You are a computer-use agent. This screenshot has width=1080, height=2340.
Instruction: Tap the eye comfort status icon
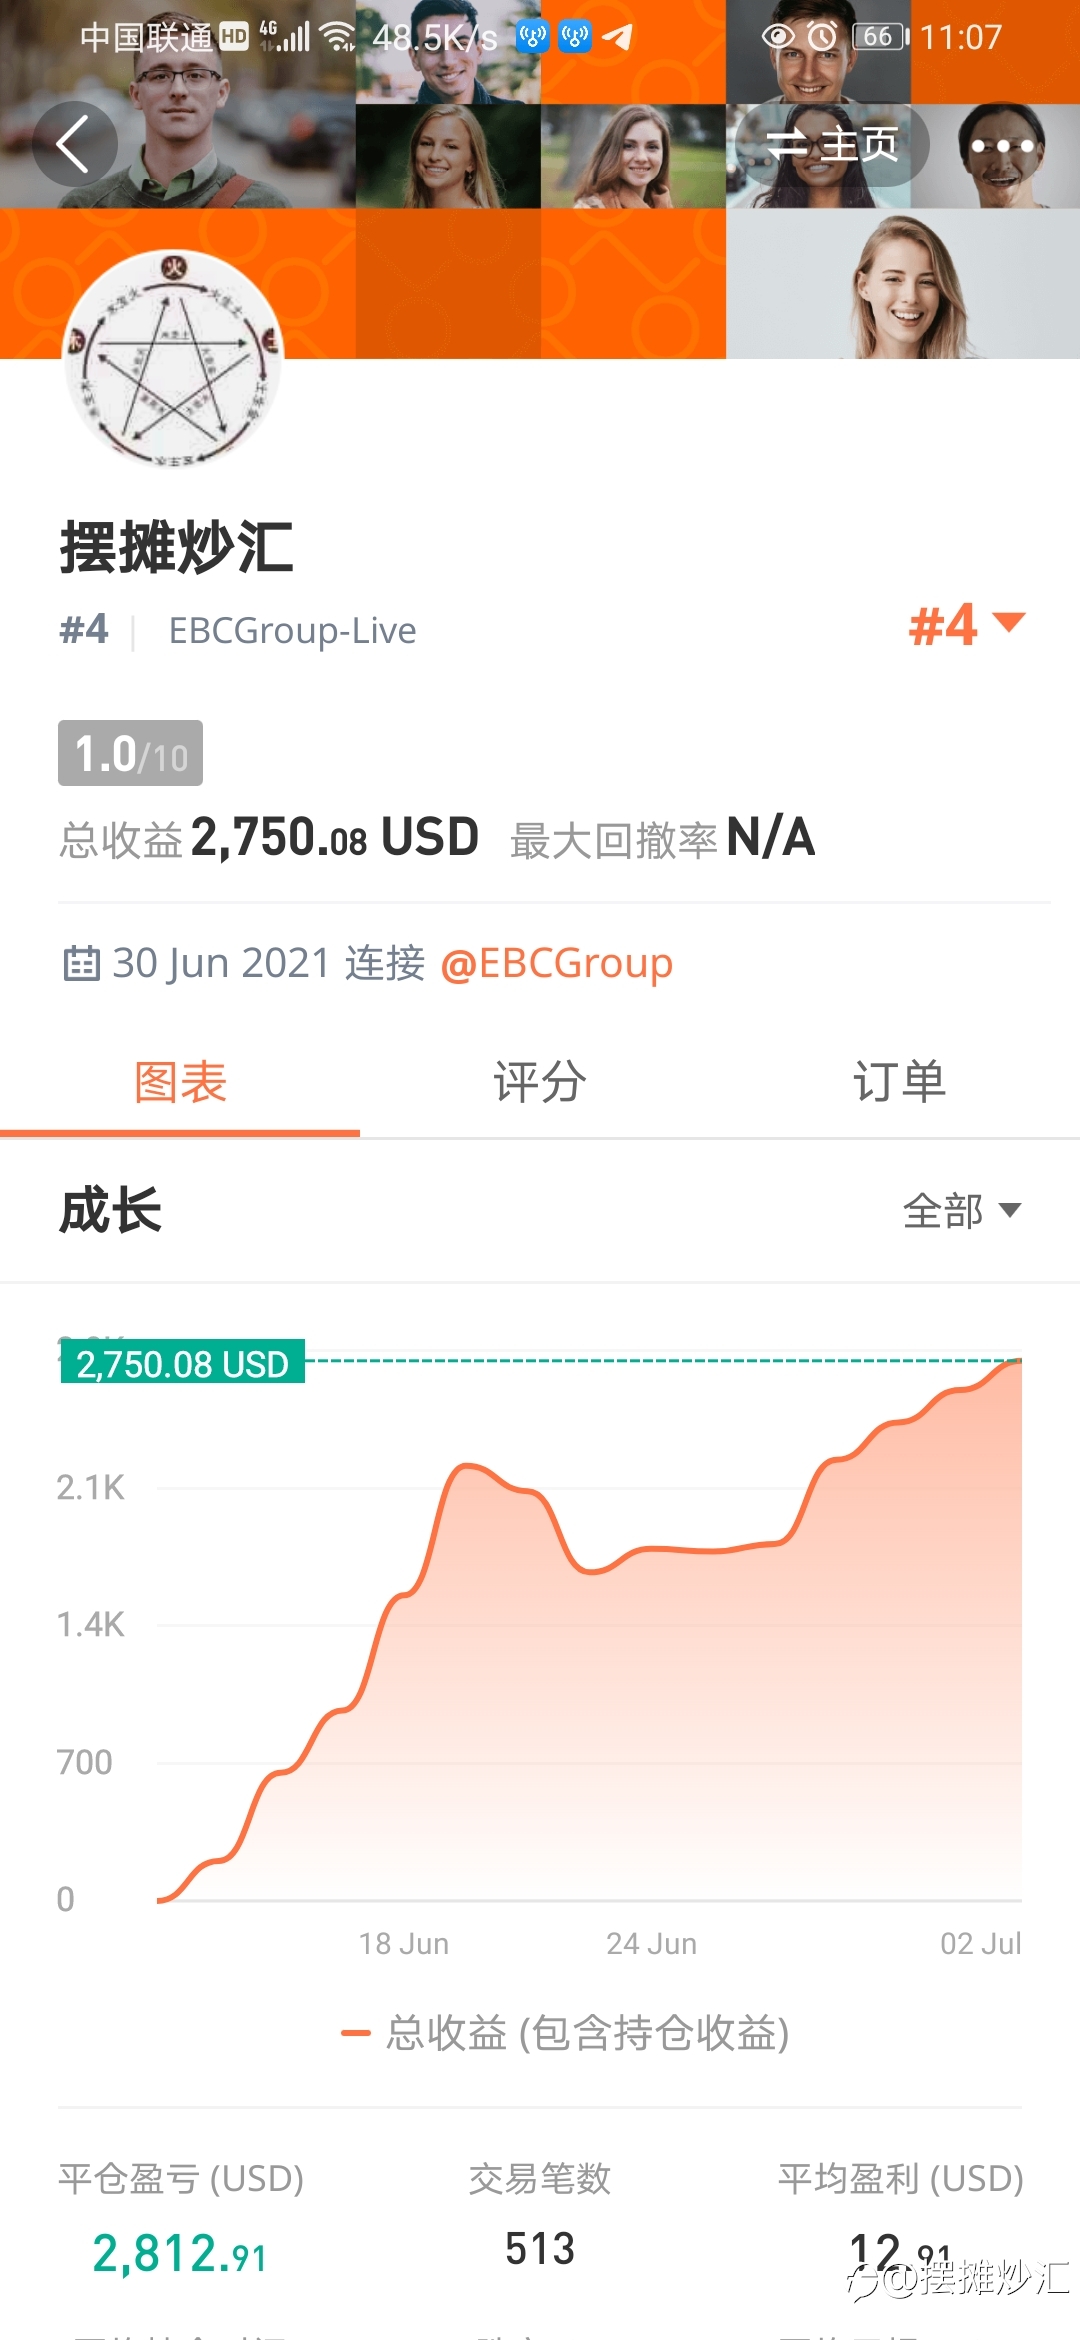(x=778, y=37)
